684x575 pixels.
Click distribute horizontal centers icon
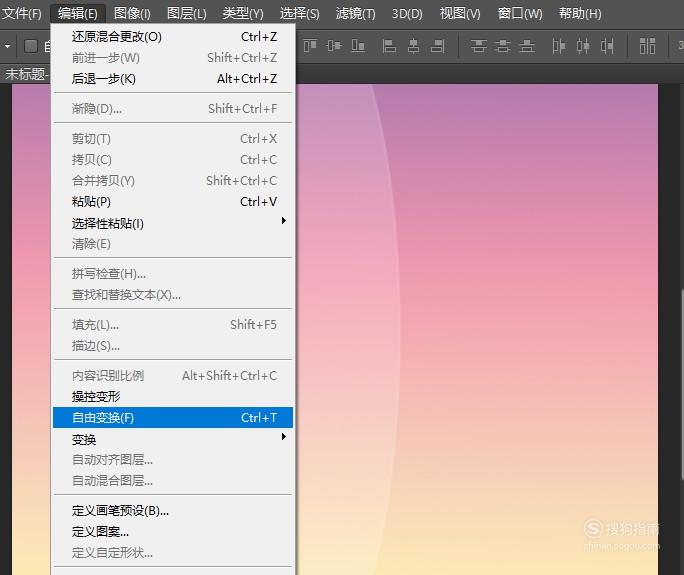583,45
